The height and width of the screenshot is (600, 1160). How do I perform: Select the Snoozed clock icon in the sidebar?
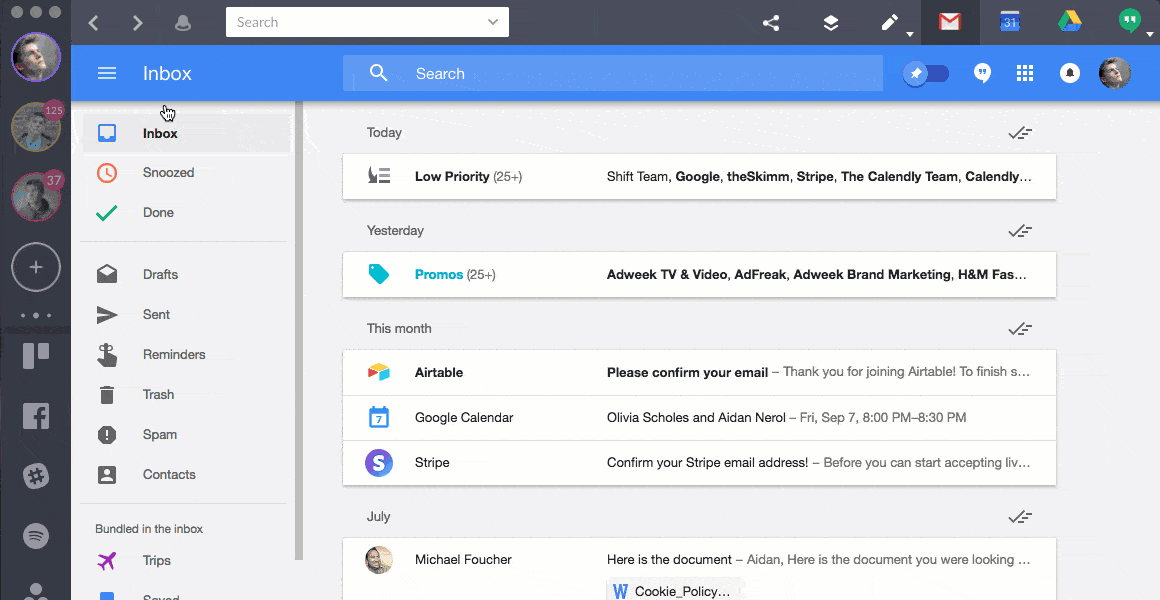pos(106,172)
